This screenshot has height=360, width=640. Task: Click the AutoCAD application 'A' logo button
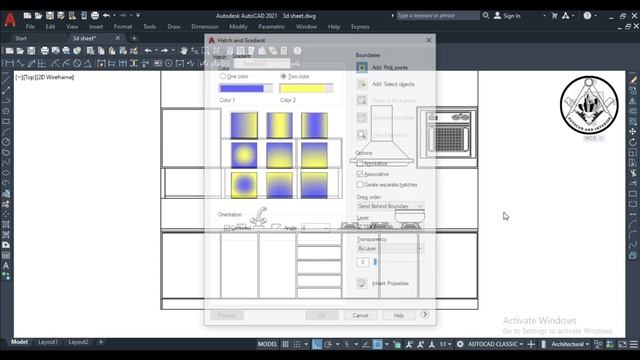tap(10, 20)
